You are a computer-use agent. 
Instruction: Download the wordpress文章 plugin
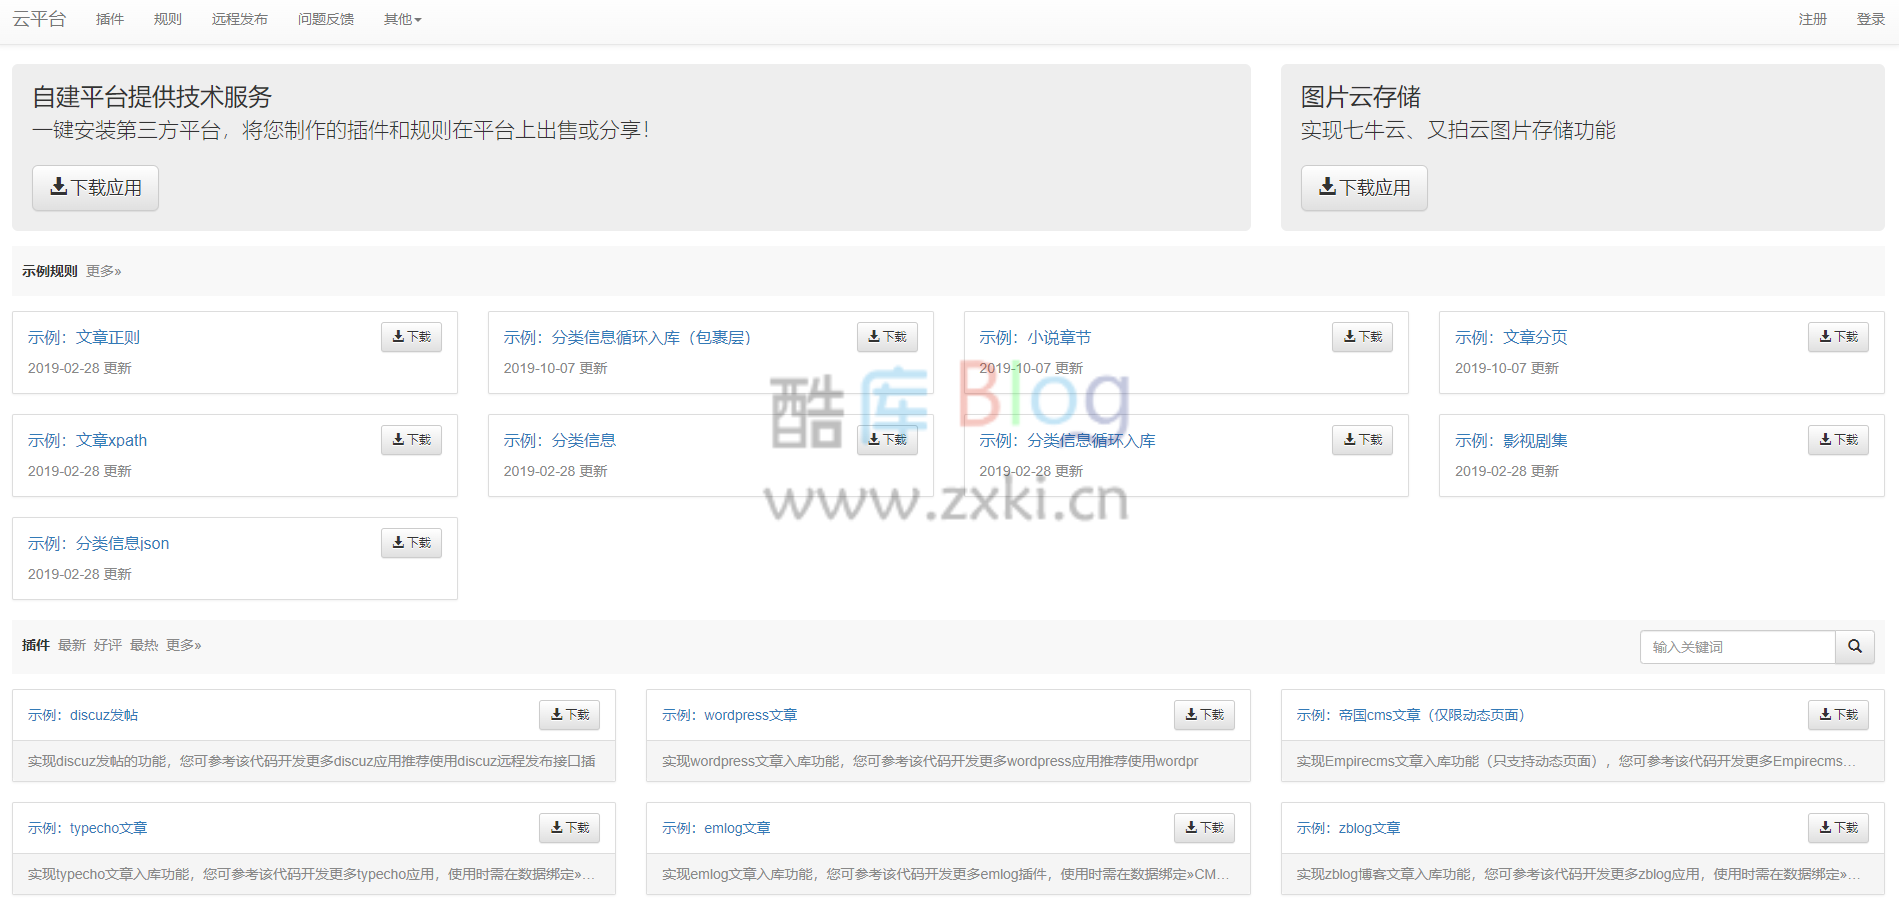[x=1203, y=714]
